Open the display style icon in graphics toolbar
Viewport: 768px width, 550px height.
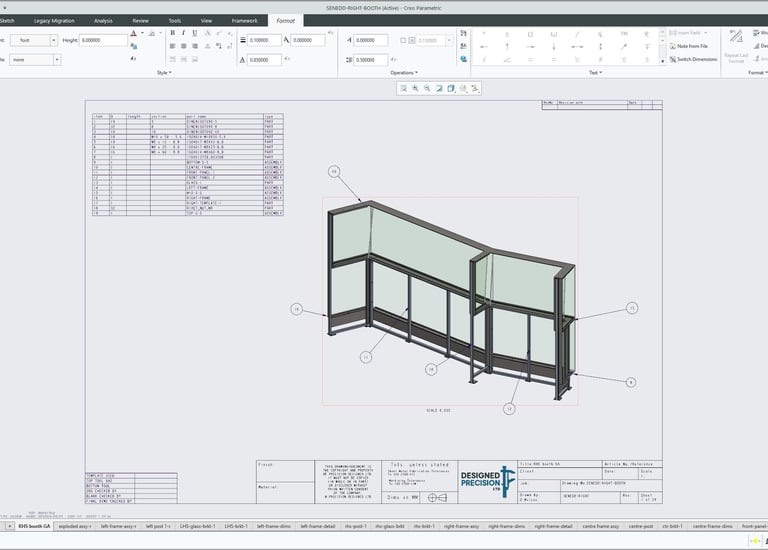point(451,88)
